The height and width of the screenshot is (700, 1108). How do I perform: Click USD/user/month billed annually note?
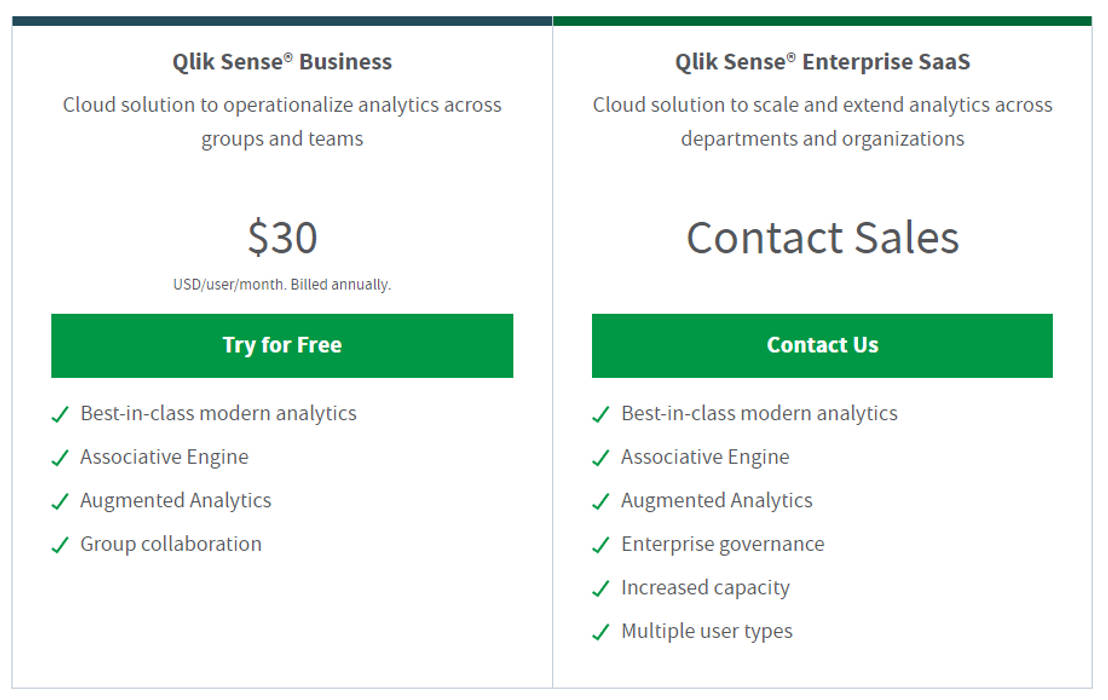click(x=282, y=285)
